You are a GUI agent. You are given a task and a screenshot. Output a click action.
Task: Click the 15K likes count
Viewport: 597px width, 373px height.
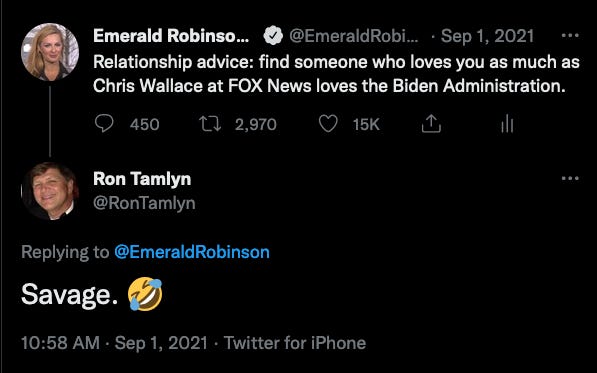(366, 124)
